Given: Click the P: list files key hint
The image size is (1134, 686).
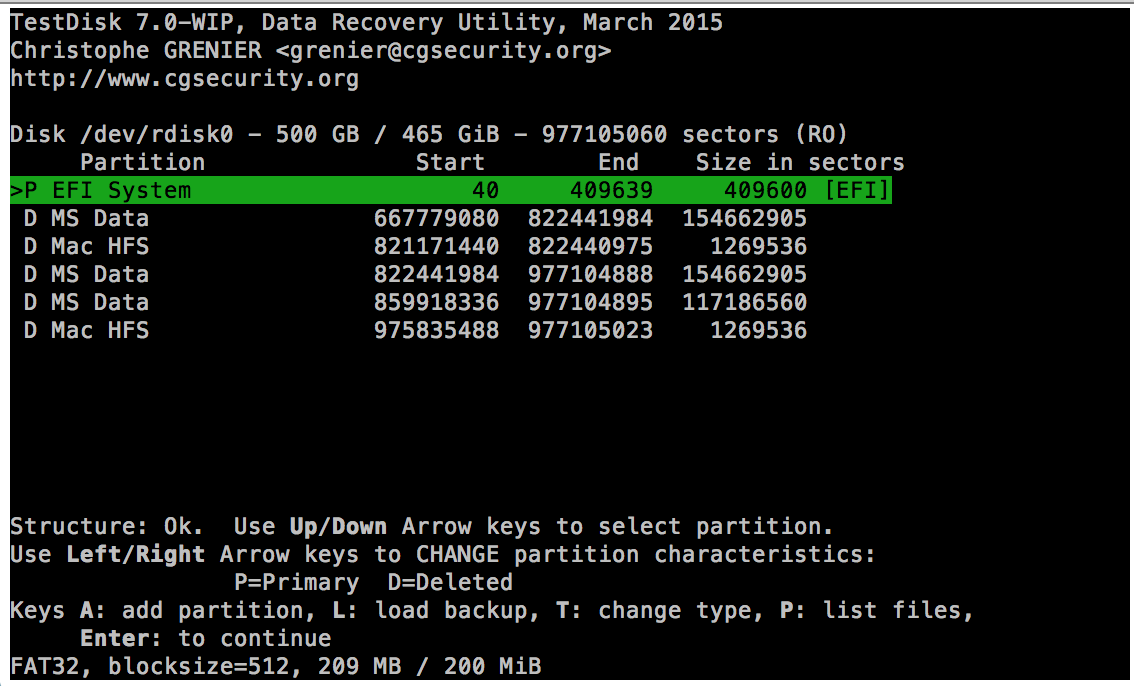Looking at the screenshot, I should [x=877, y=611].
